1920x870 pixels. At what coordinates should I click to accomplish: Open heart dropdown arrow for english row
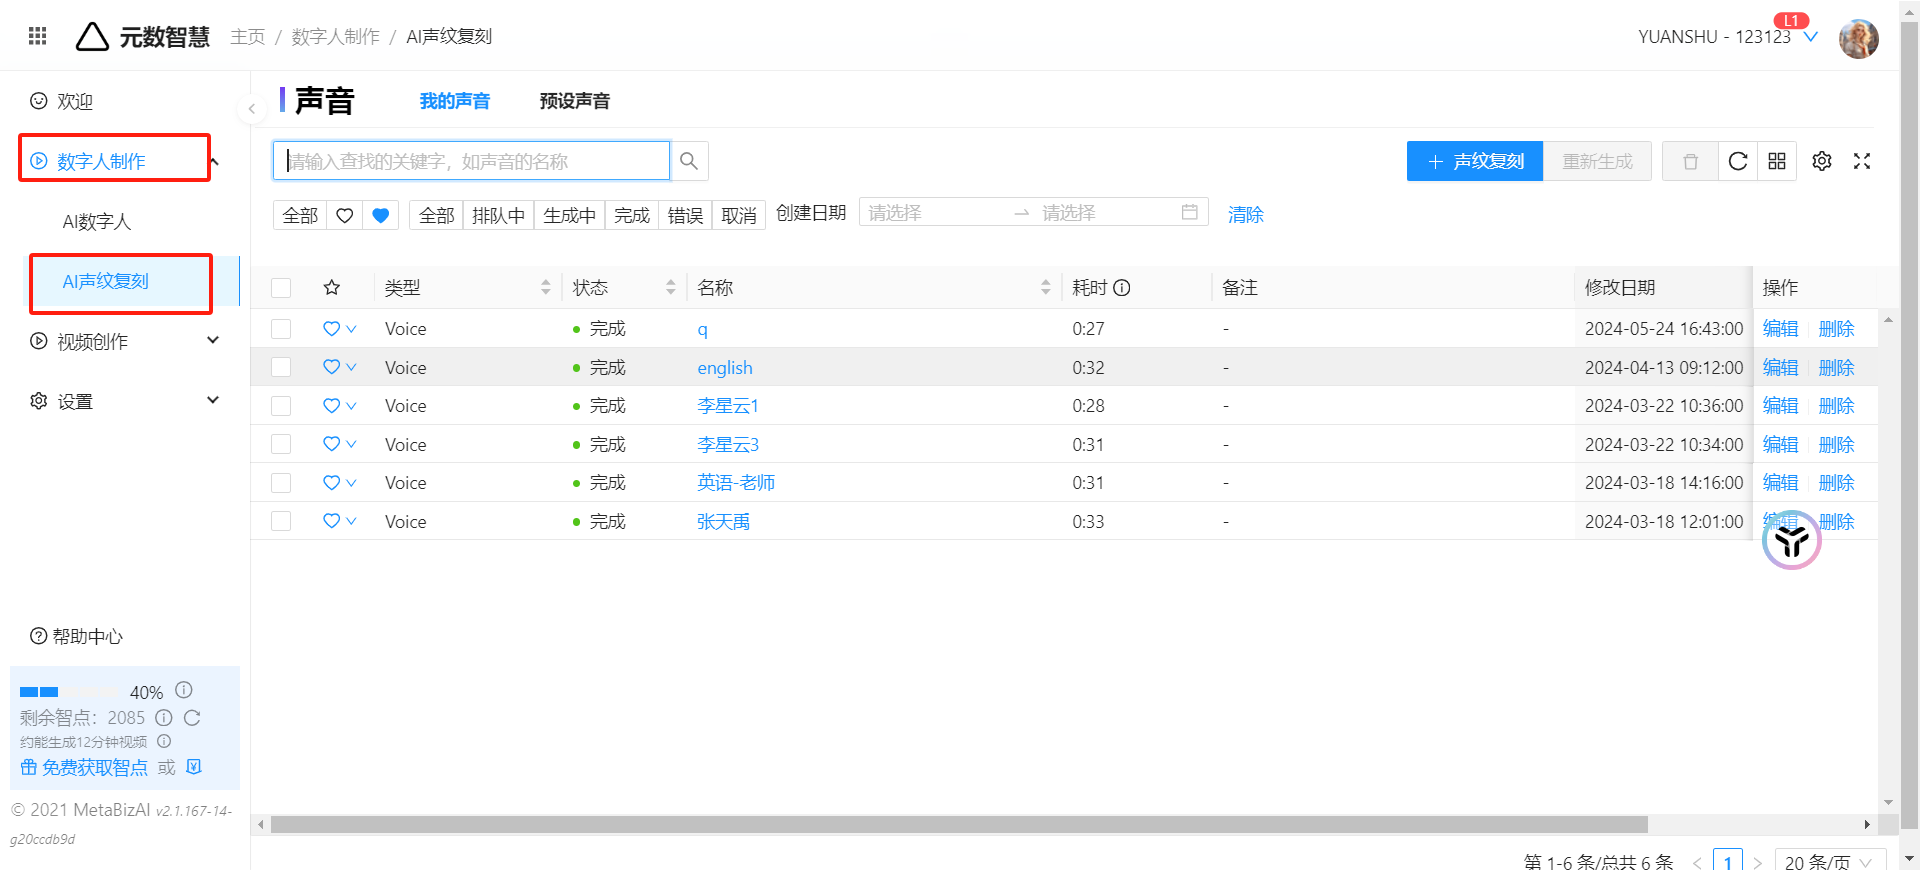[x=352, y=367]
